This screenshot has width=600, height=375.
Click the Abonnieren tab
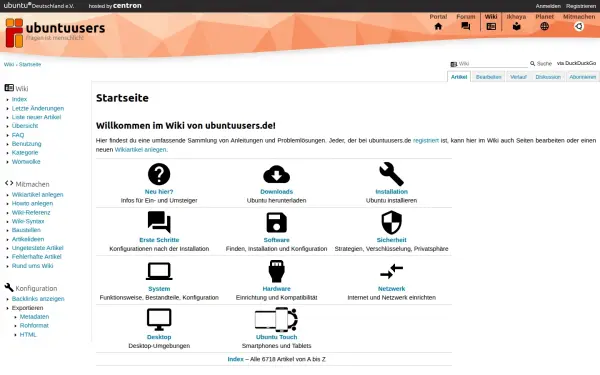582,77
